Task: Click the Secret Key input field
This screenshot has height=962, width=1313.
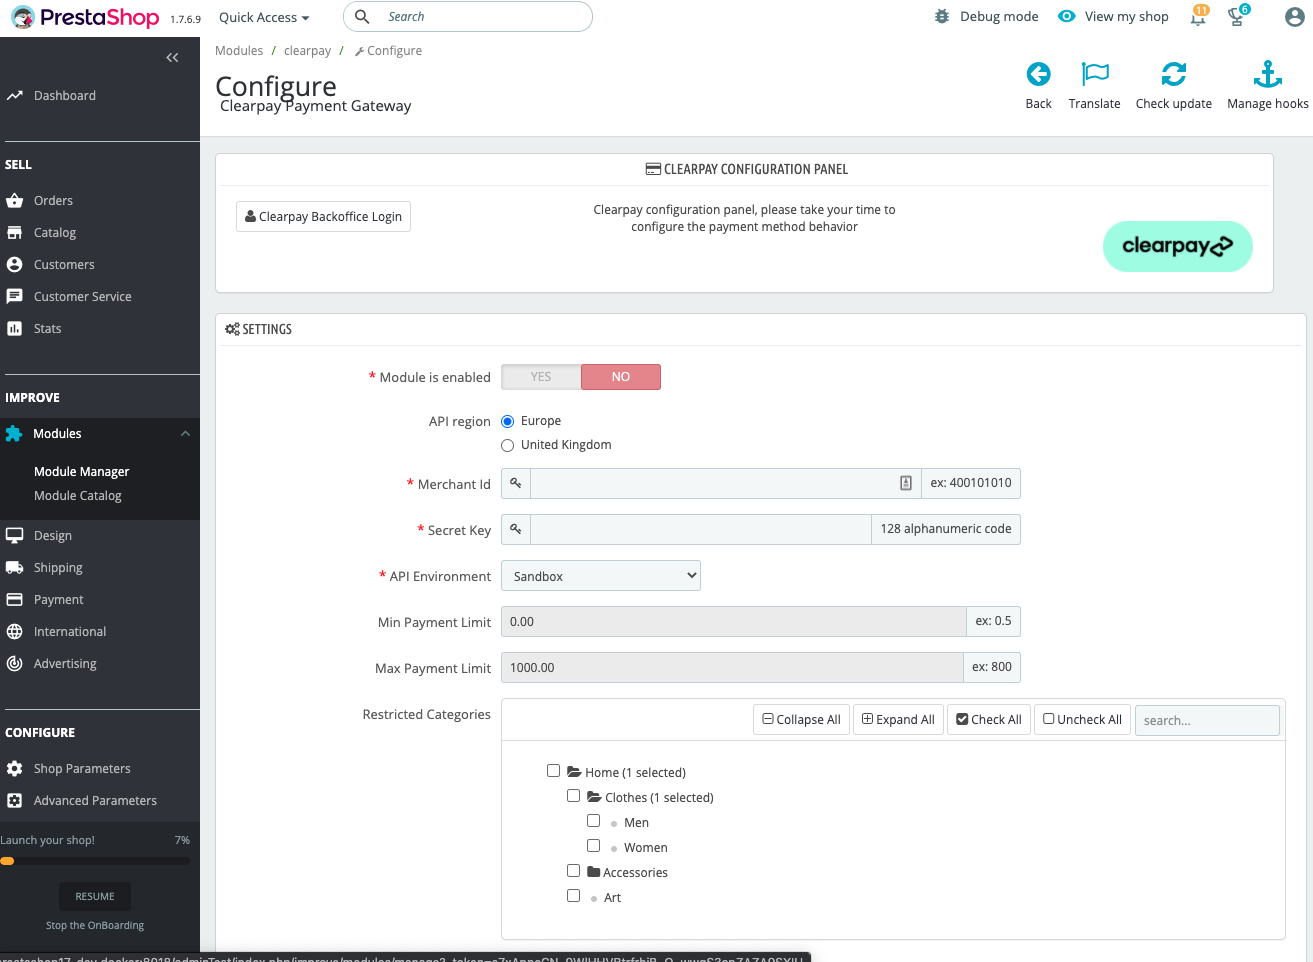Action: (700, 529)
